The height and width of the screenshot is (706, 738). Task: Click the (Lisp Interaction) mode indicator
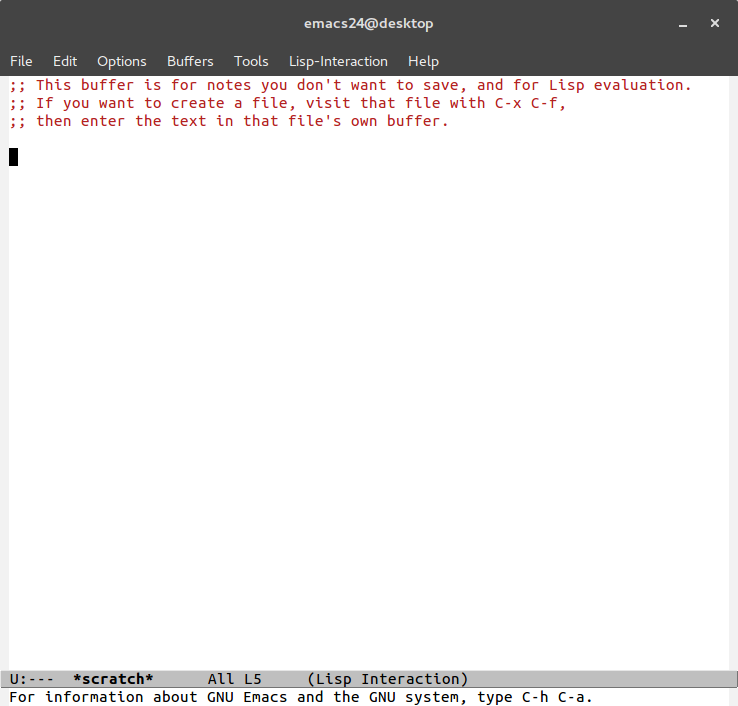click(387, 679)
